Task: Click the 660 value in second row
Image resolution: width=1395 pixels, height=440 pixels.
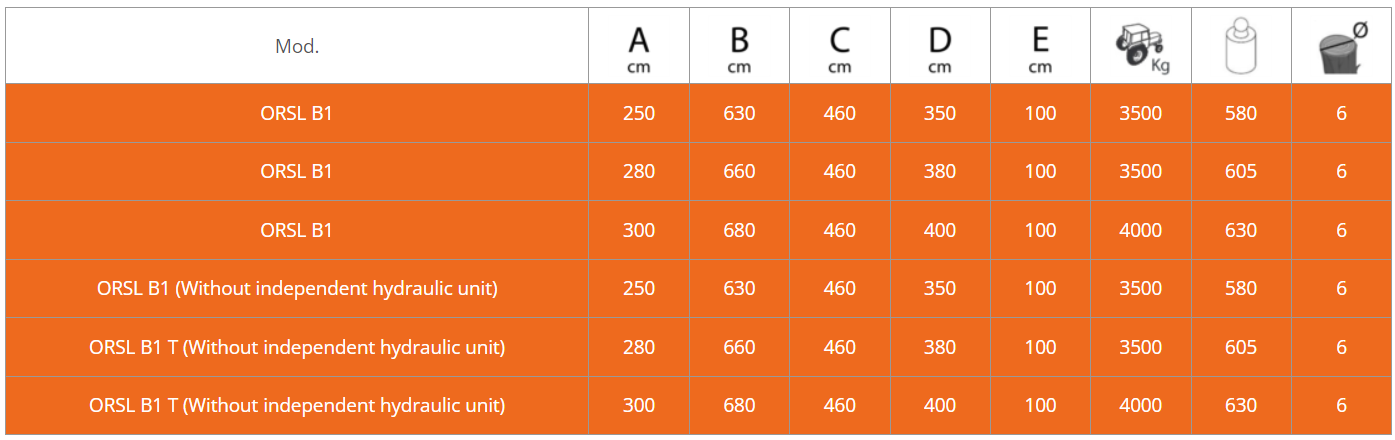Action: [739, 171]
